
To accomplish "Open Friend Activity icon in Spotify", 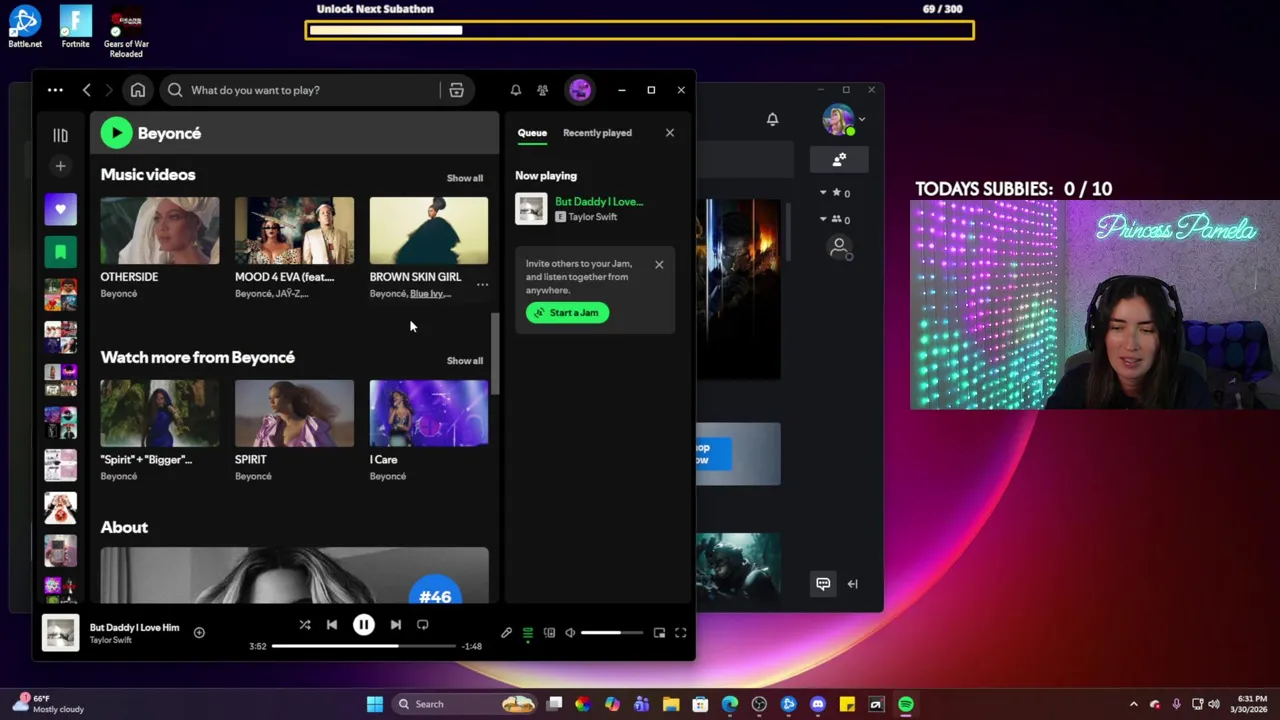I will 542,90.
